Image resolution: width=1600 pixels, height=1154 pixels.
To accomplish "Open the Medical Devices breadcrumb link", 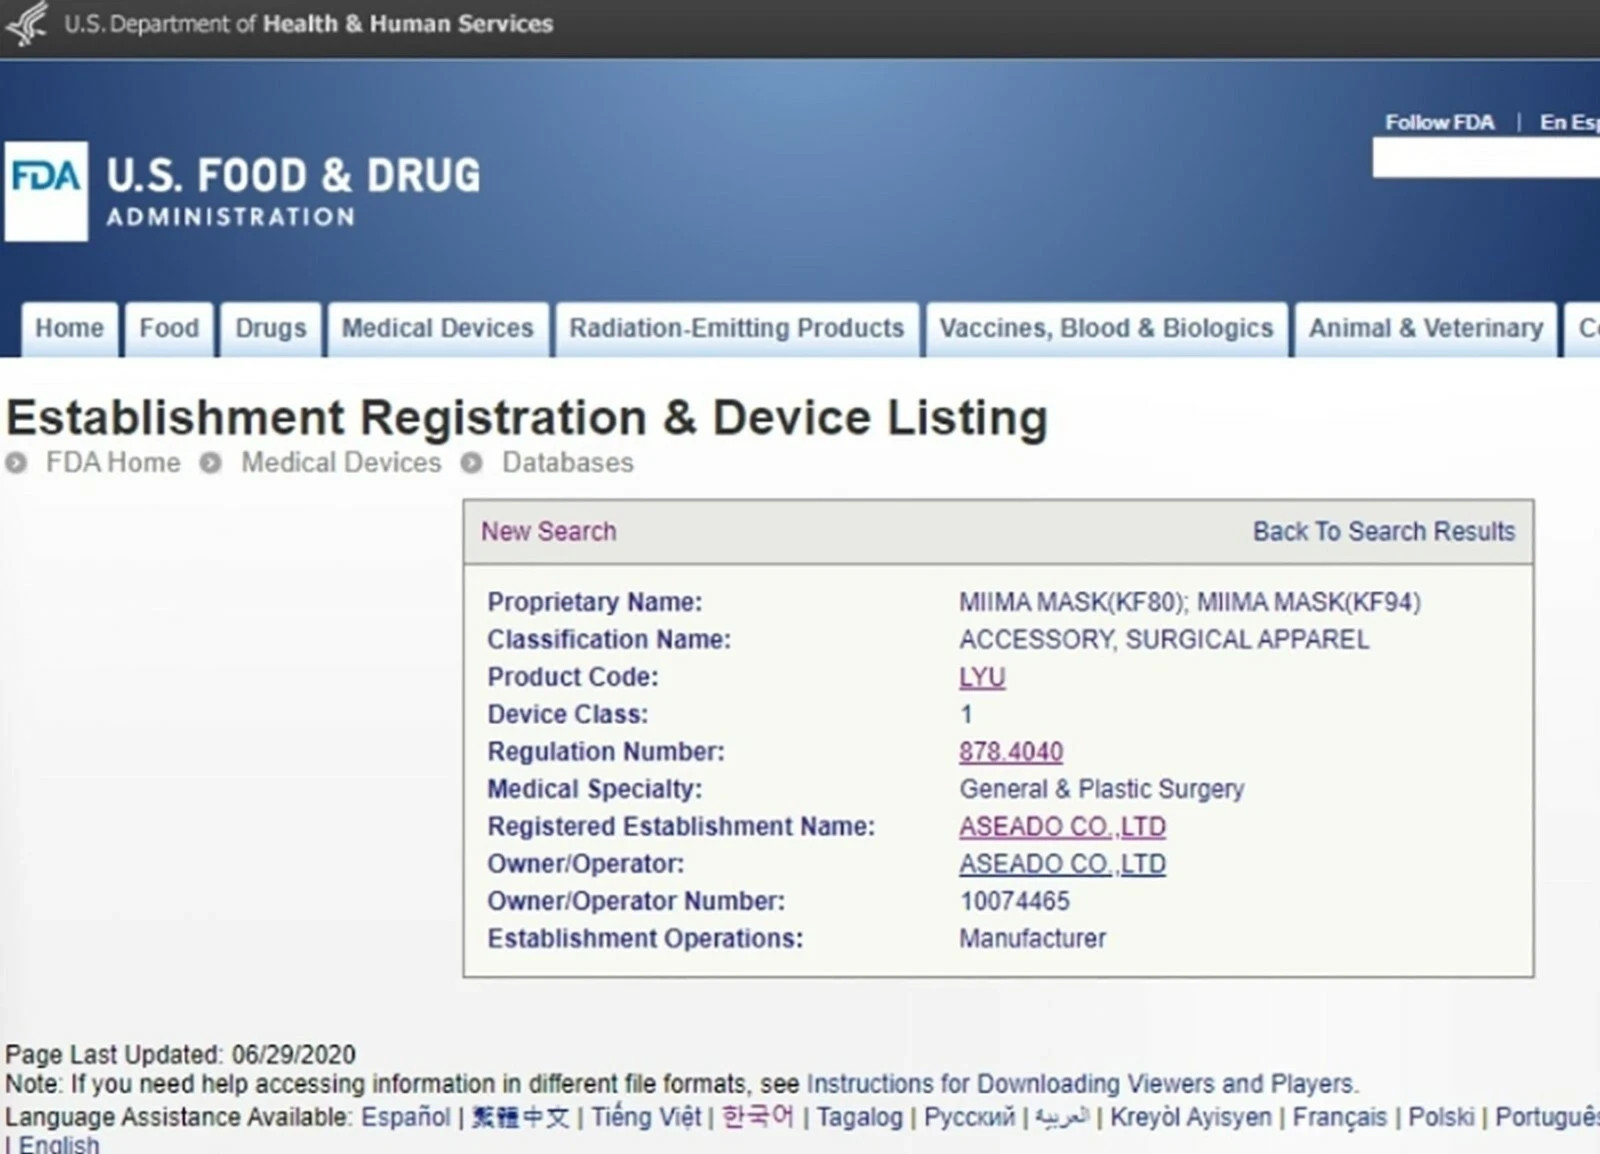I will (341, 463).
